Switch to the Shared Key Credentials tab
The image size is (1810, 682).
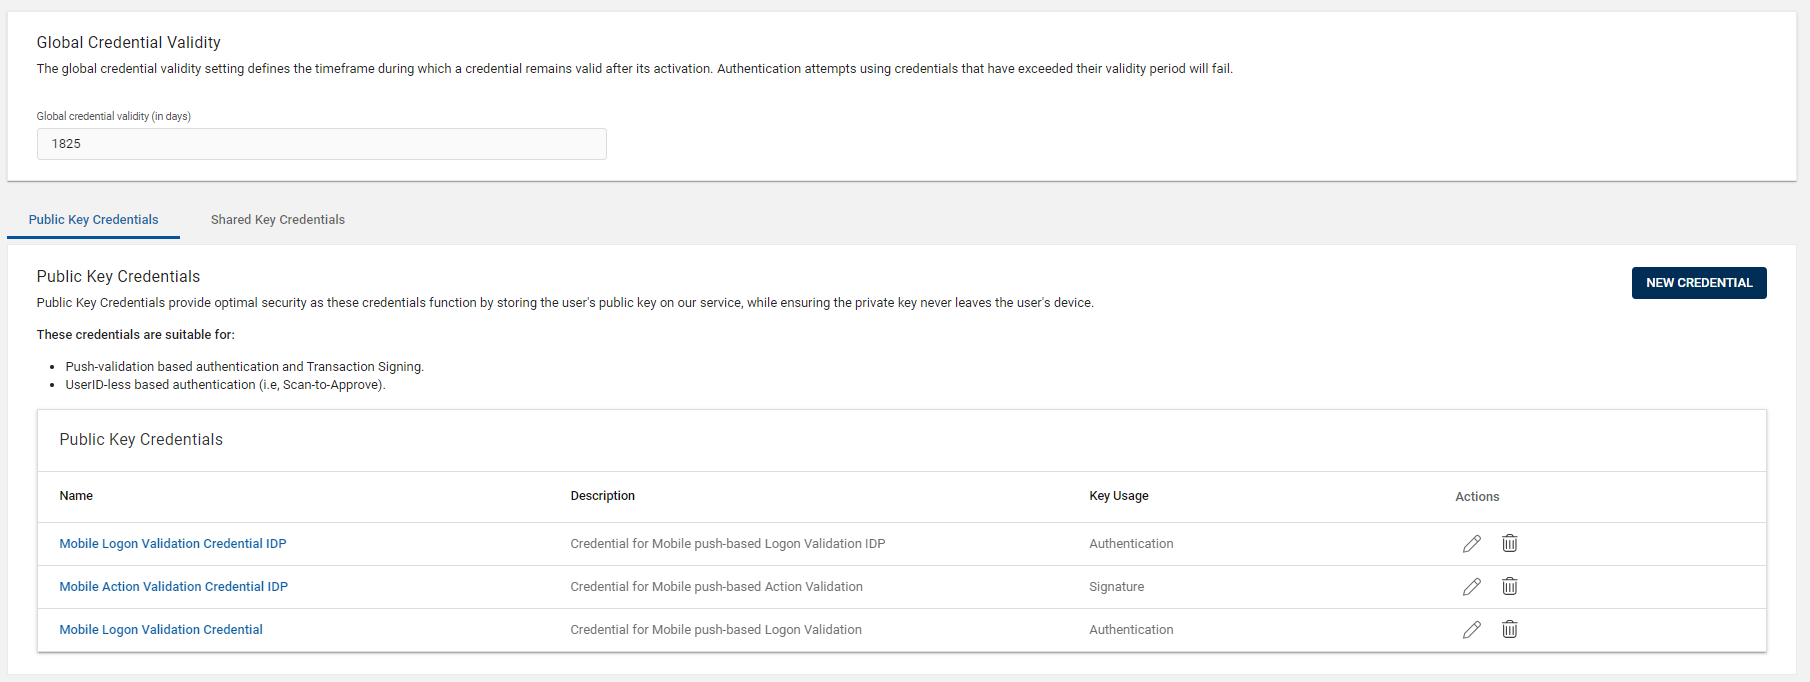pos(277,220)
